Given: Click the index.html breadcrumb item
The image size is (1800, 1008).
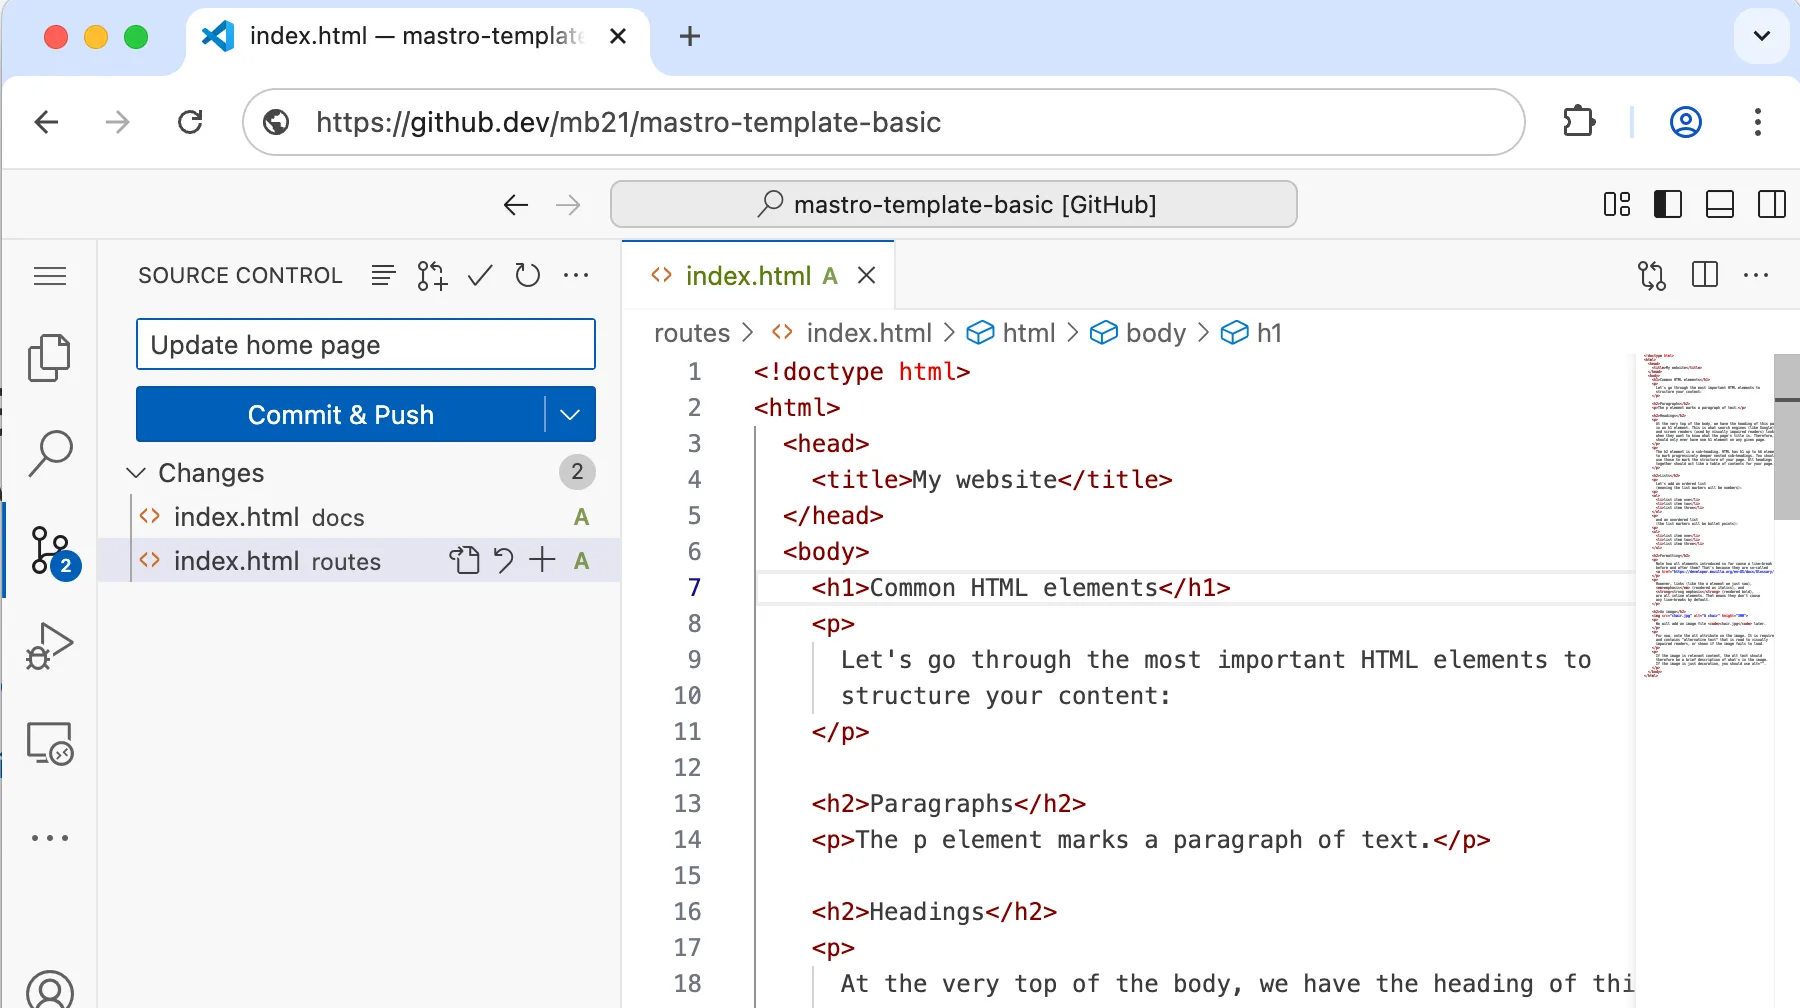Looking at the screenshot, I should (x=868, y=332).
